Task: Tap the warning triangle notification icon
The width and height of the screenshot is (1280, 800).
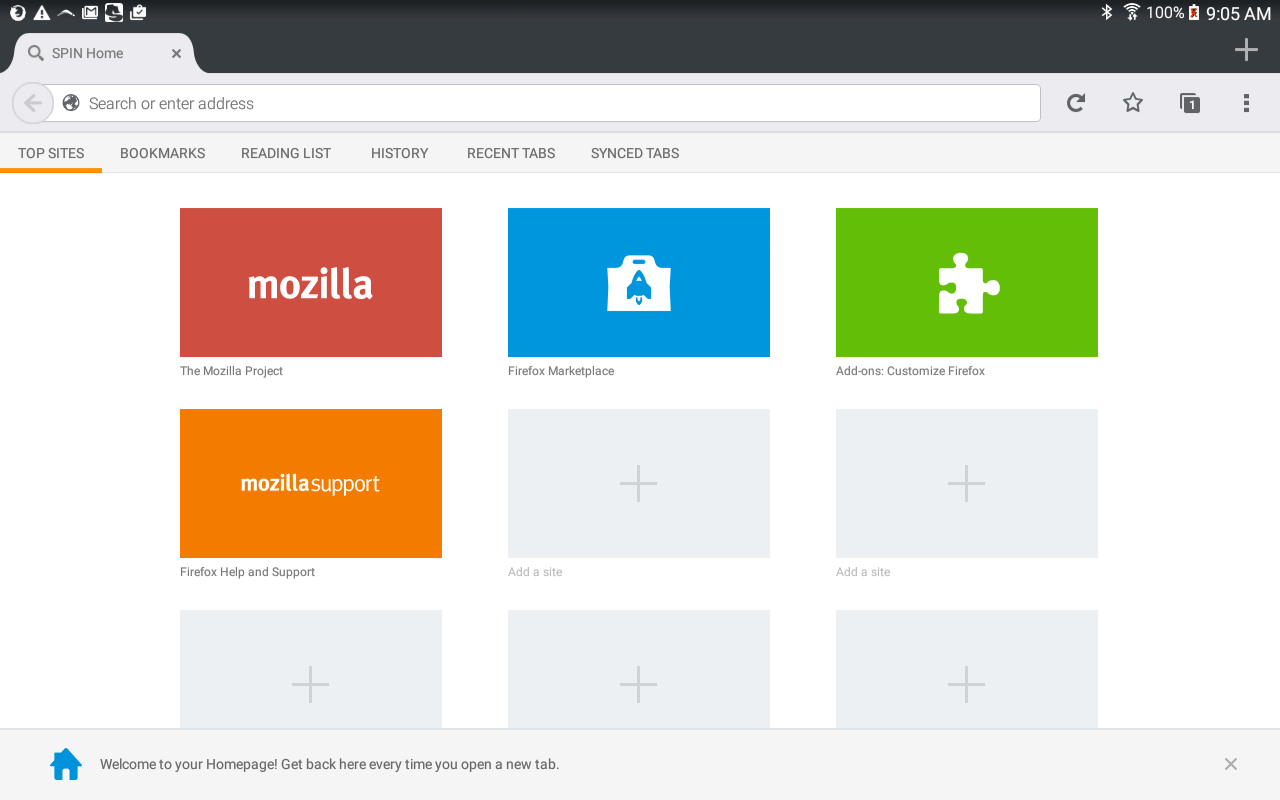Action: coord(42,13)
